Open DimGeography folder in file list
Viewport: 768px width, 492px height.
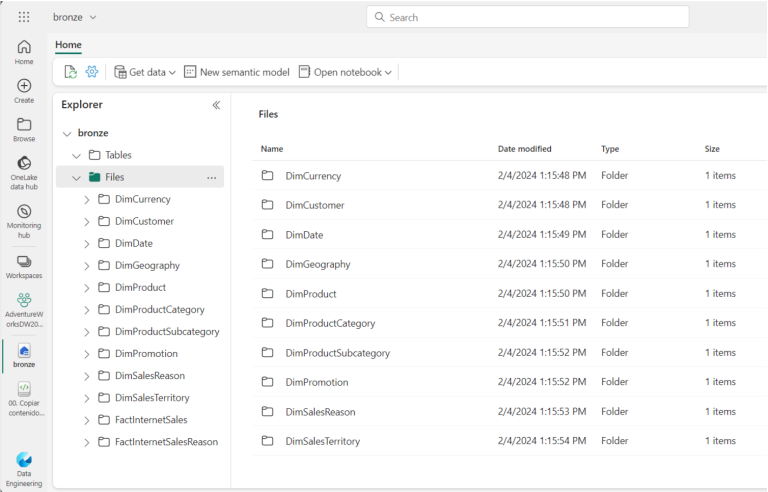click(x=317, y=264)
